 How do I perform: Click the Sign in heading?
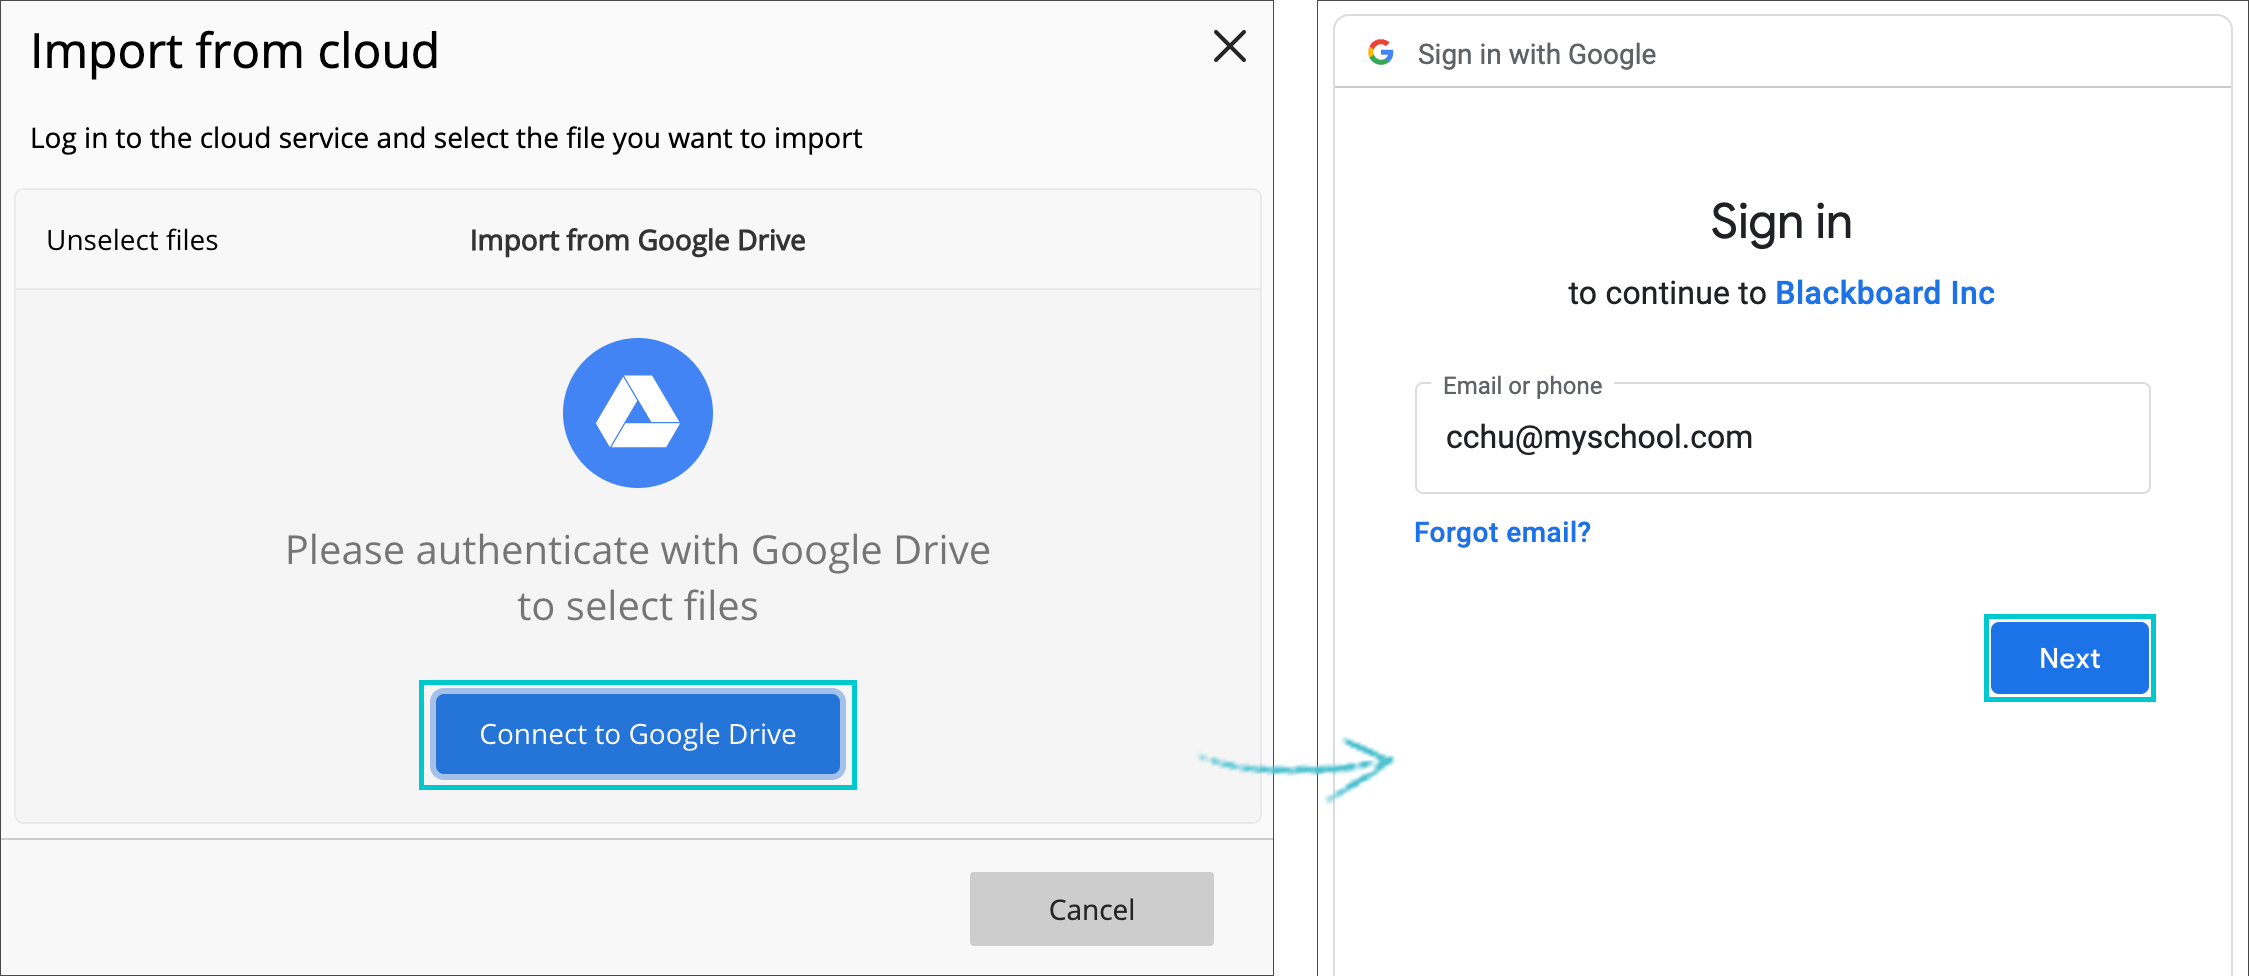click(x=1781, y=221)
